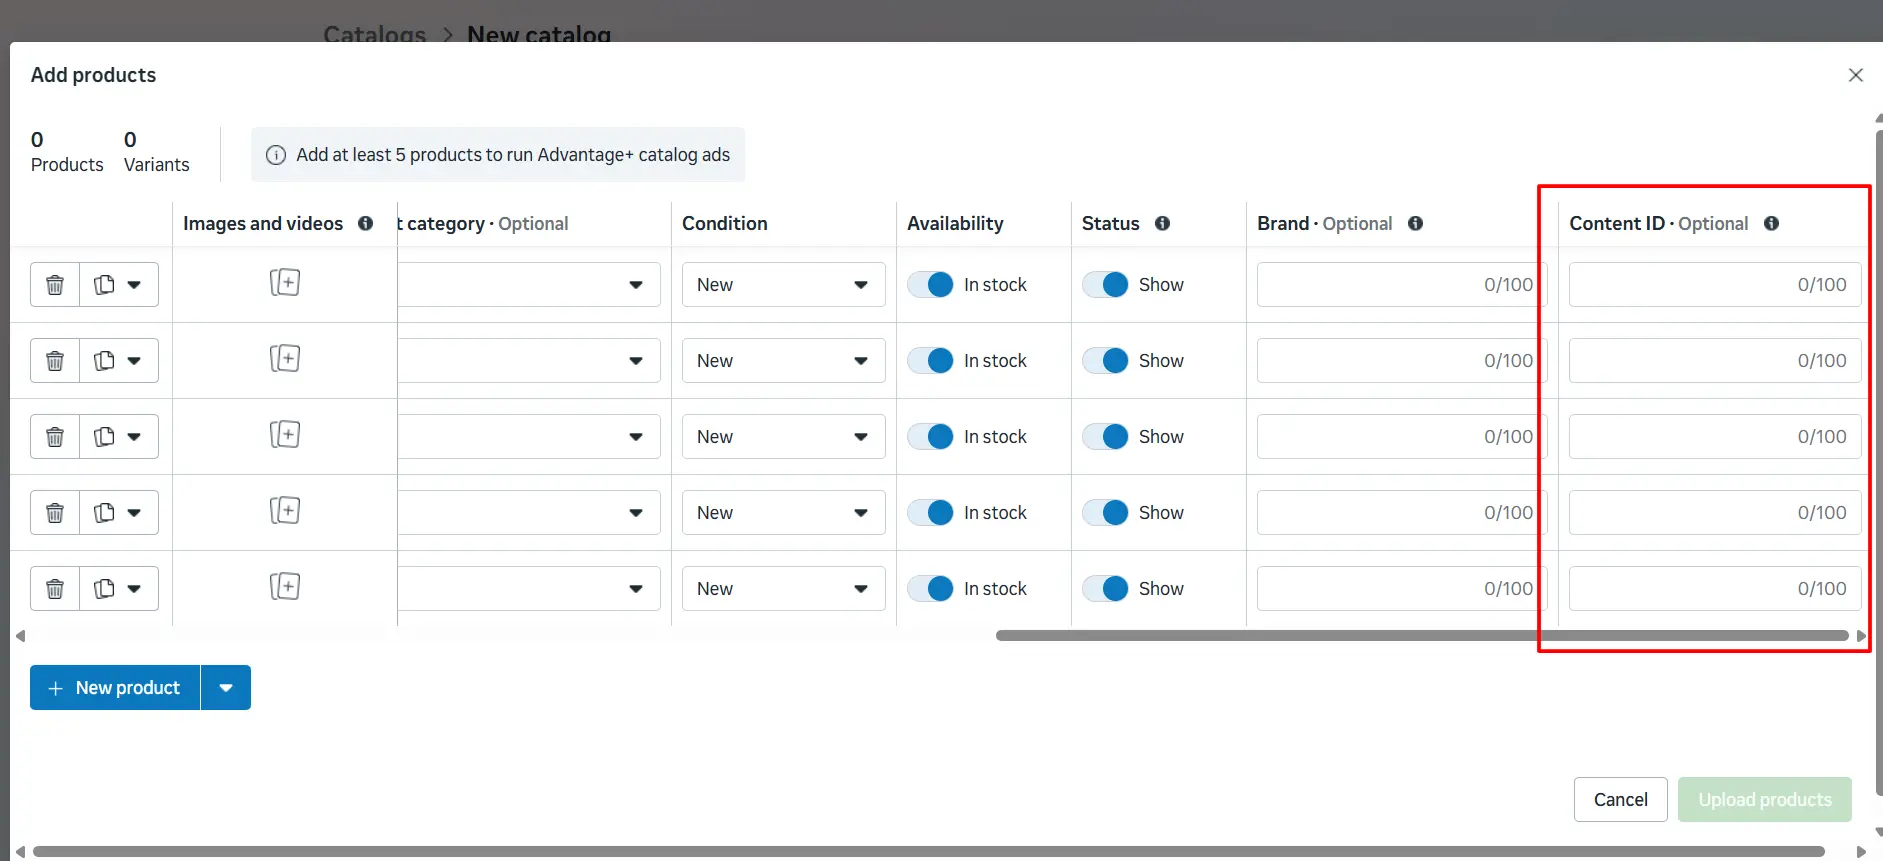Toggle the Show status in second row

[1105, 361]
